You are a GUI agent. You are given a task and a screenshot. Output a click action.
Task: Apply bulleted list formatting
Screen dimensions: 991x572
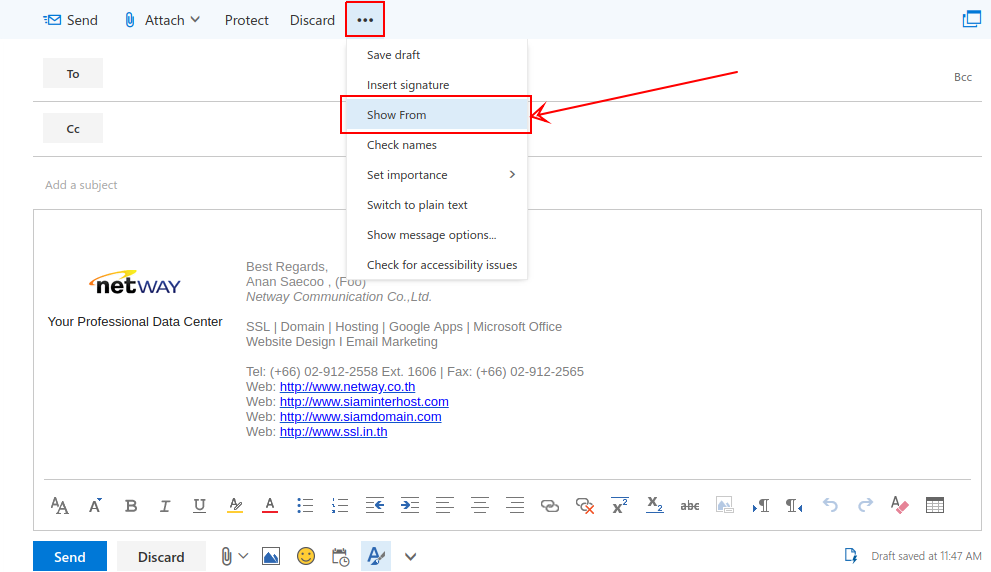[305, 506]
